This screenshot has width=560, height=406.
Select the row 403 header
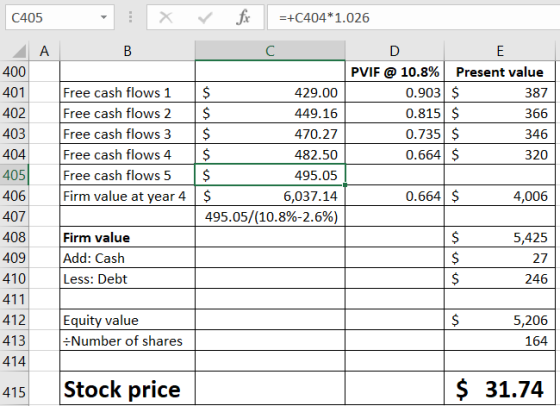[14, 134]
